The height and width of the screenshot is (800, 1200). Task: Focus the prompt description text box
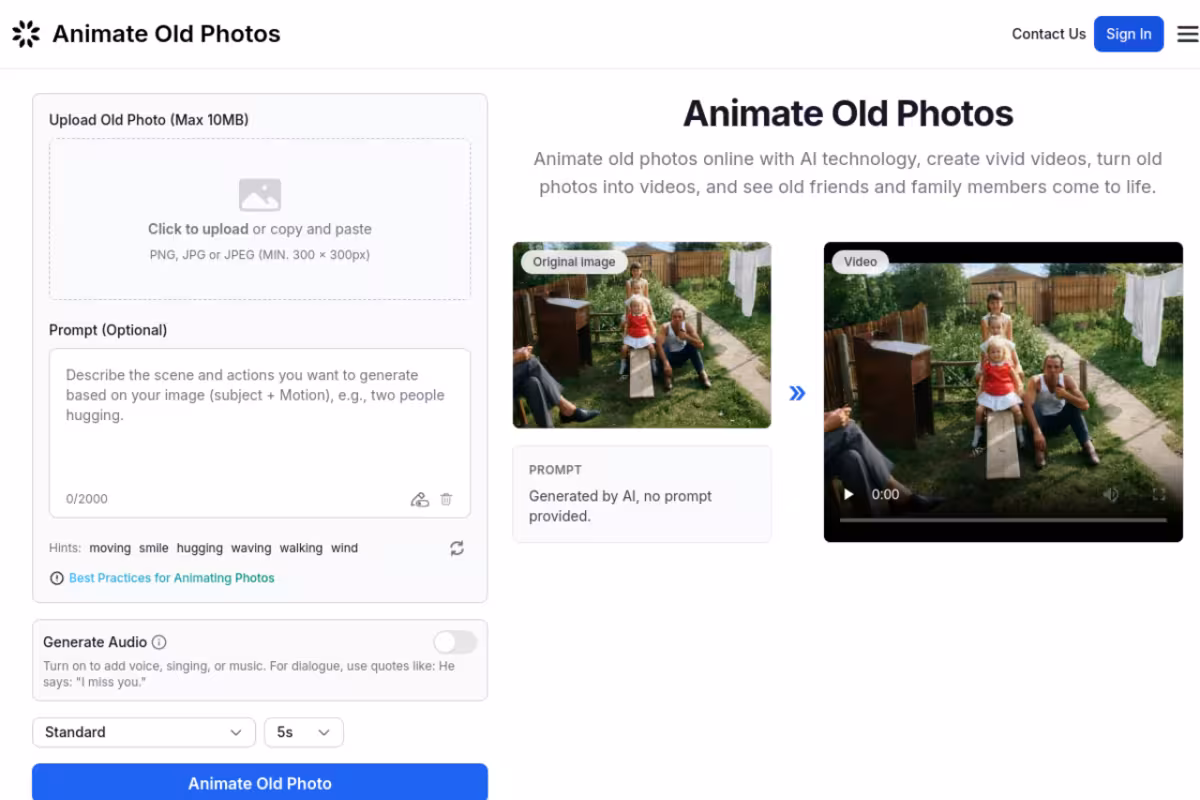[260, 433]
